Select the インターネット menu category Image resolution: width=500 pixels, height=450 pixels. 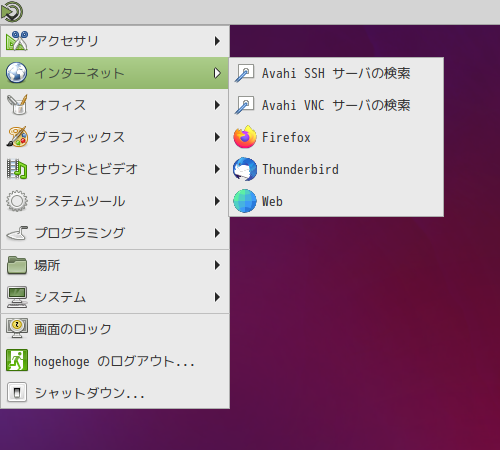[115, 73]
